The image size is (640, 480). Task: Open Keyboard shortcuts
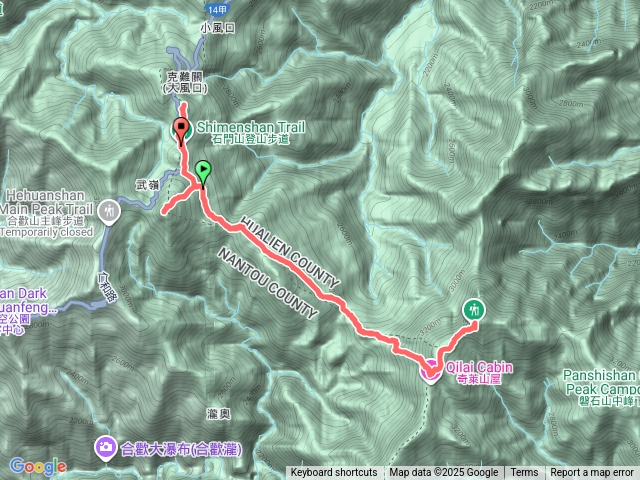point(334,473)
